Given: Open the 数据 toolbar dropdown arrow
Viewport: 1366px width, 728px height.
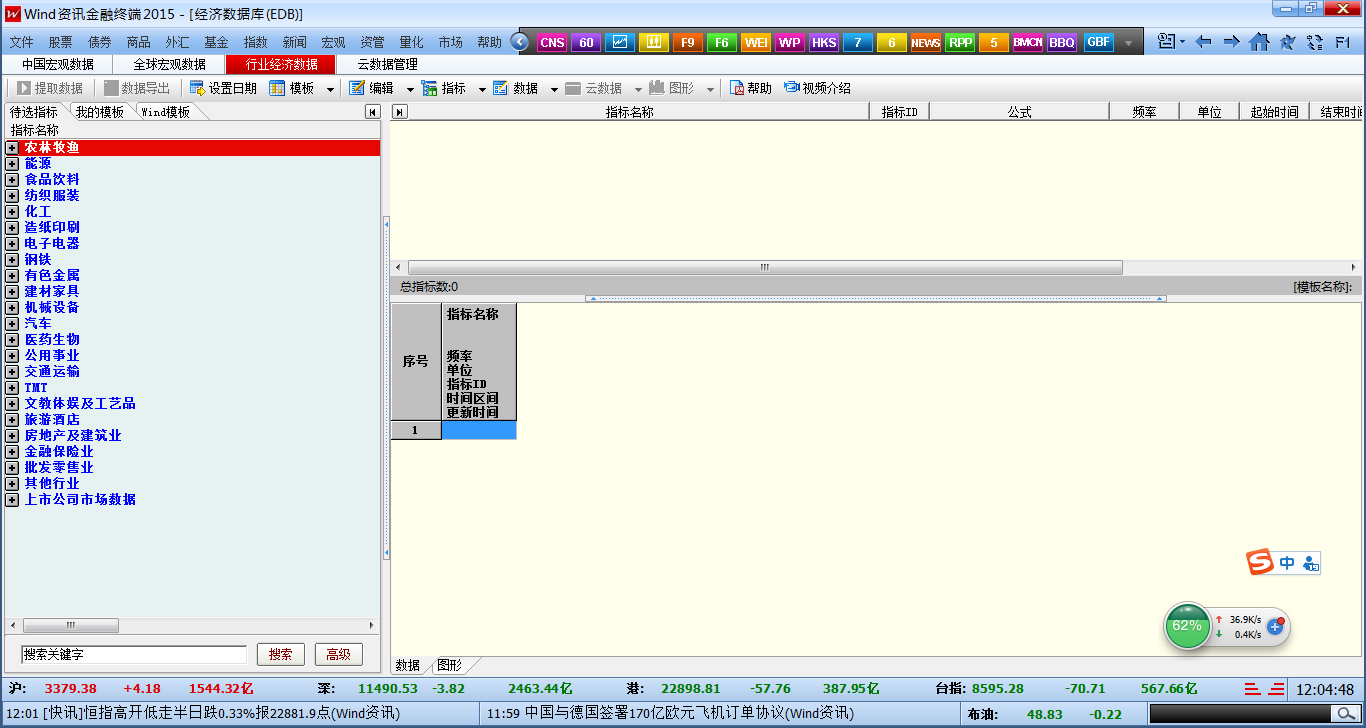Looking at the screenshot, I should (x=554, y=89).
